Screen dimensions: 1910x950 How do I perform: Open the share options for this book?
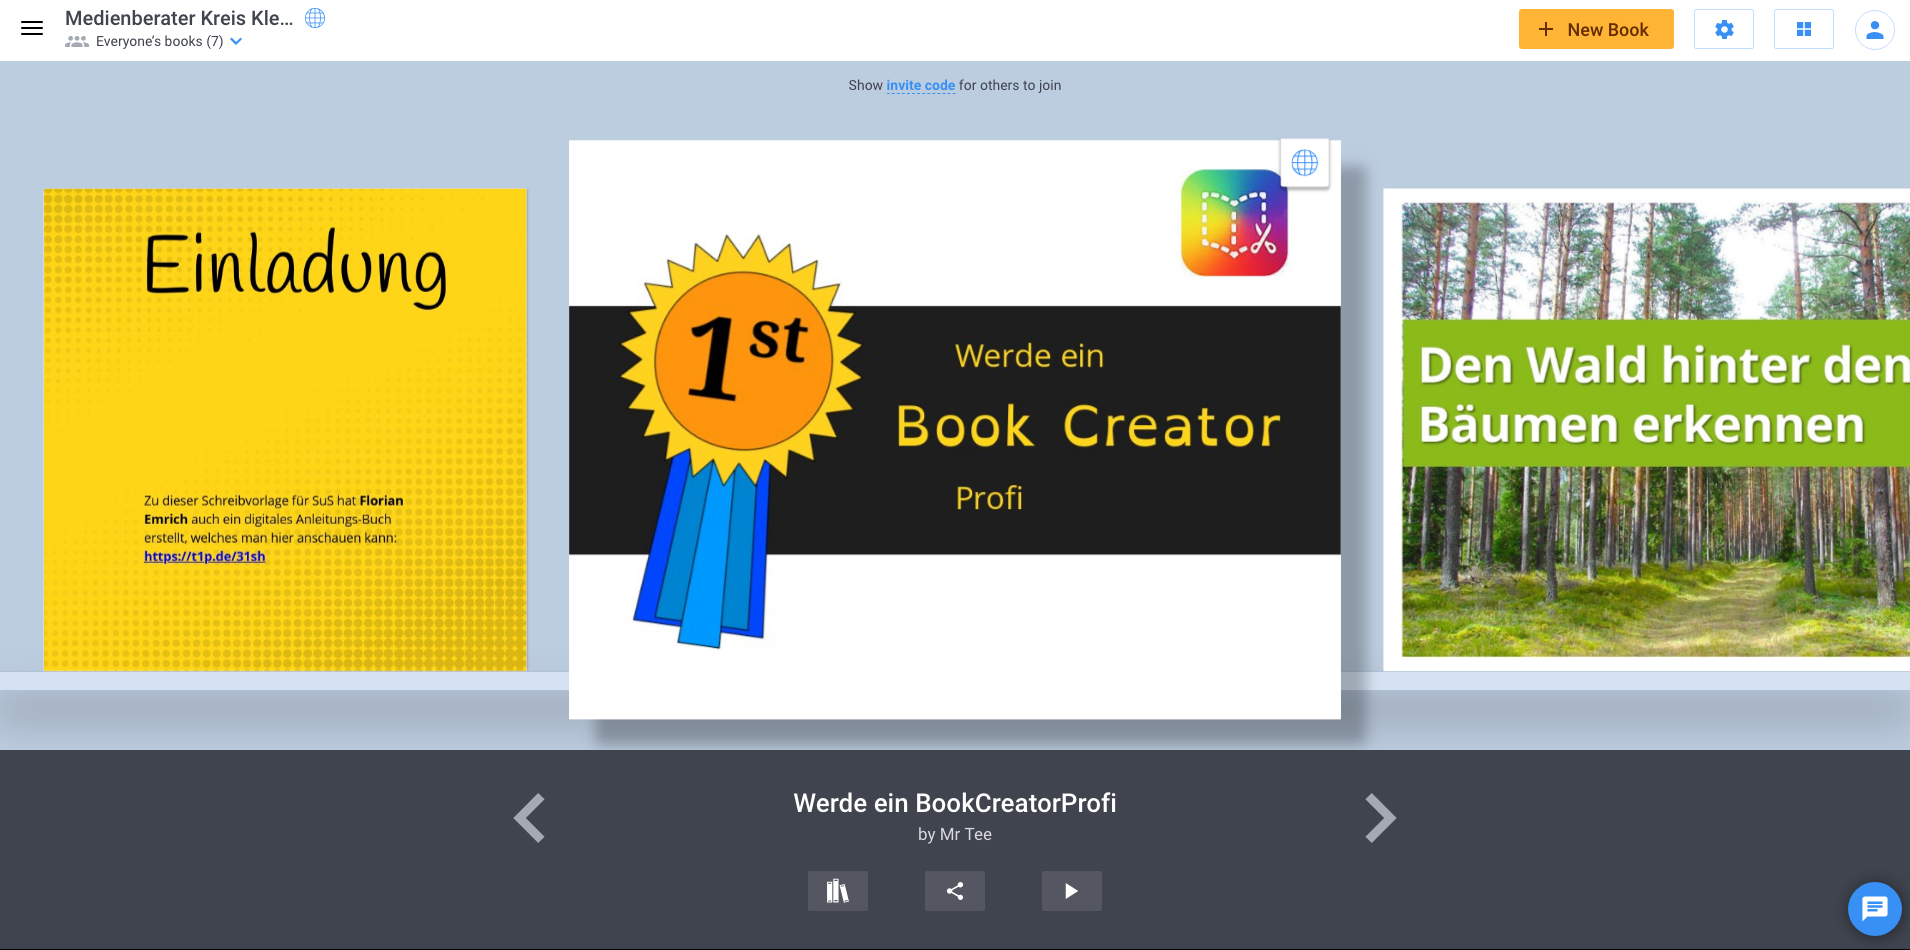click(x=955, y=891)
